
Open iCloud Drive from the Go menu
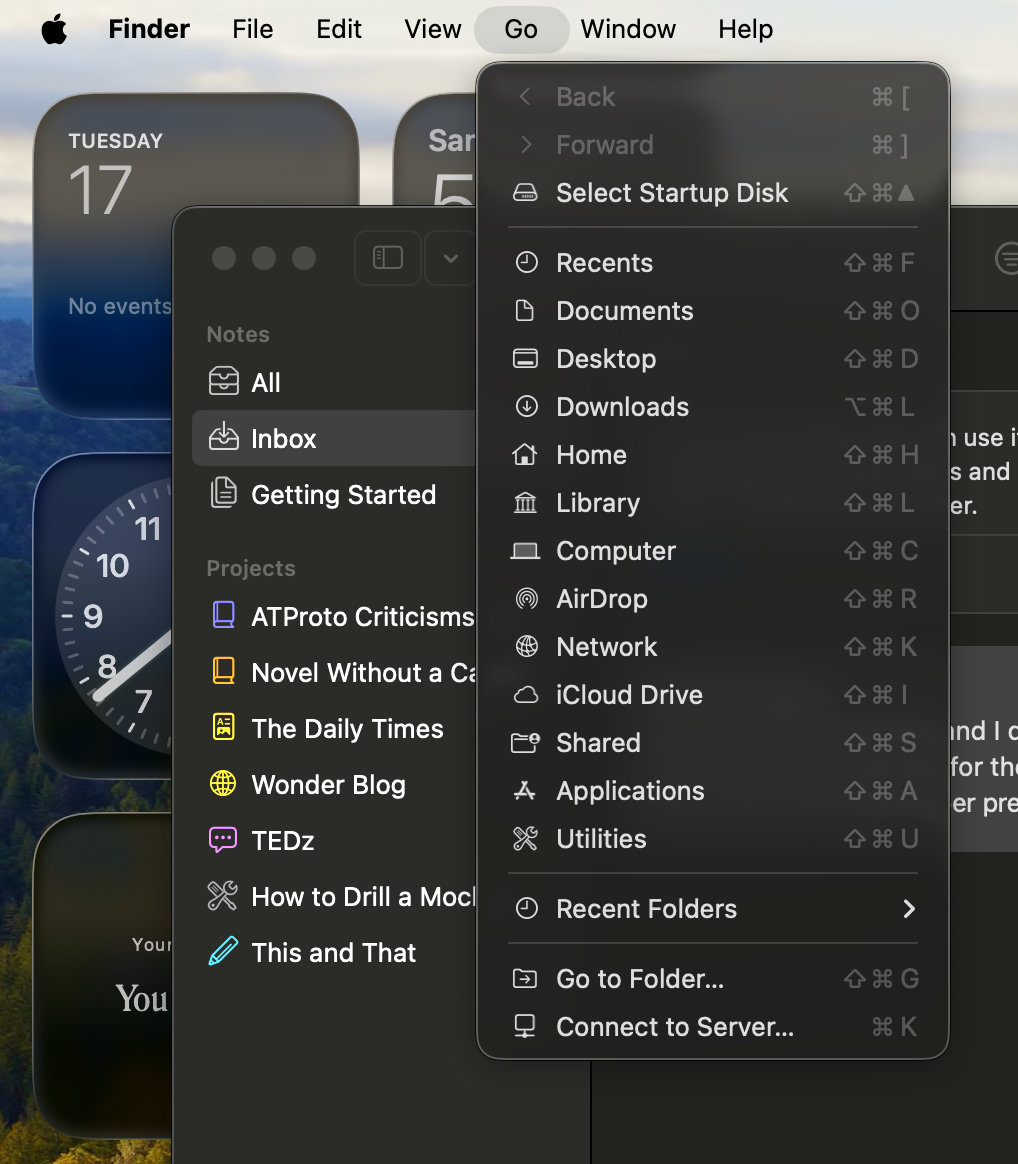click(x=713, y=695)
